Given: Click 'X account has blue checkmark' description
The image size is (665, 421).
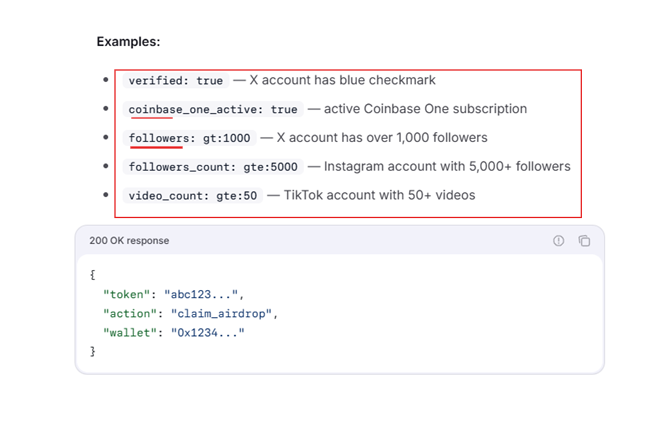Looking at the screenshot, I should tap(343, 80).
